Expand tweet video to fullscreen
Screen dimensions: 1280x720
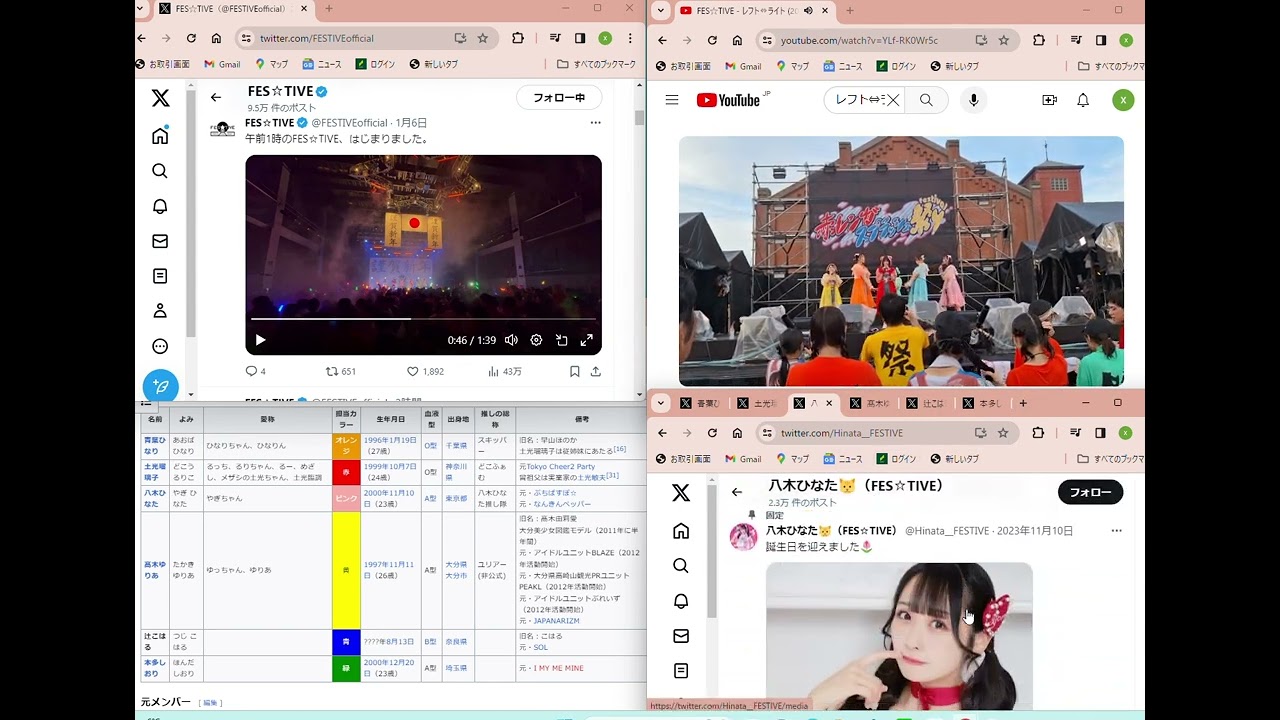[x=586, y=340]
